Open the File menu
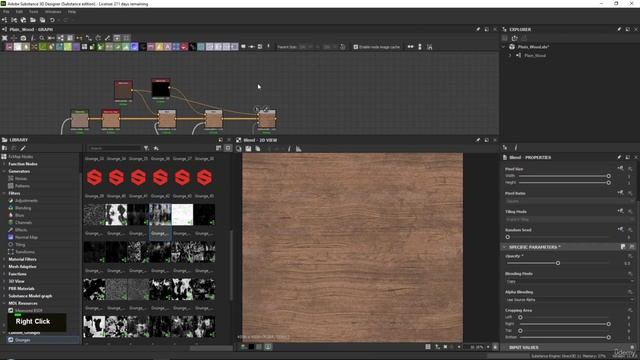The width and height of the screenshot is (640, 360). tap(6, 12)
